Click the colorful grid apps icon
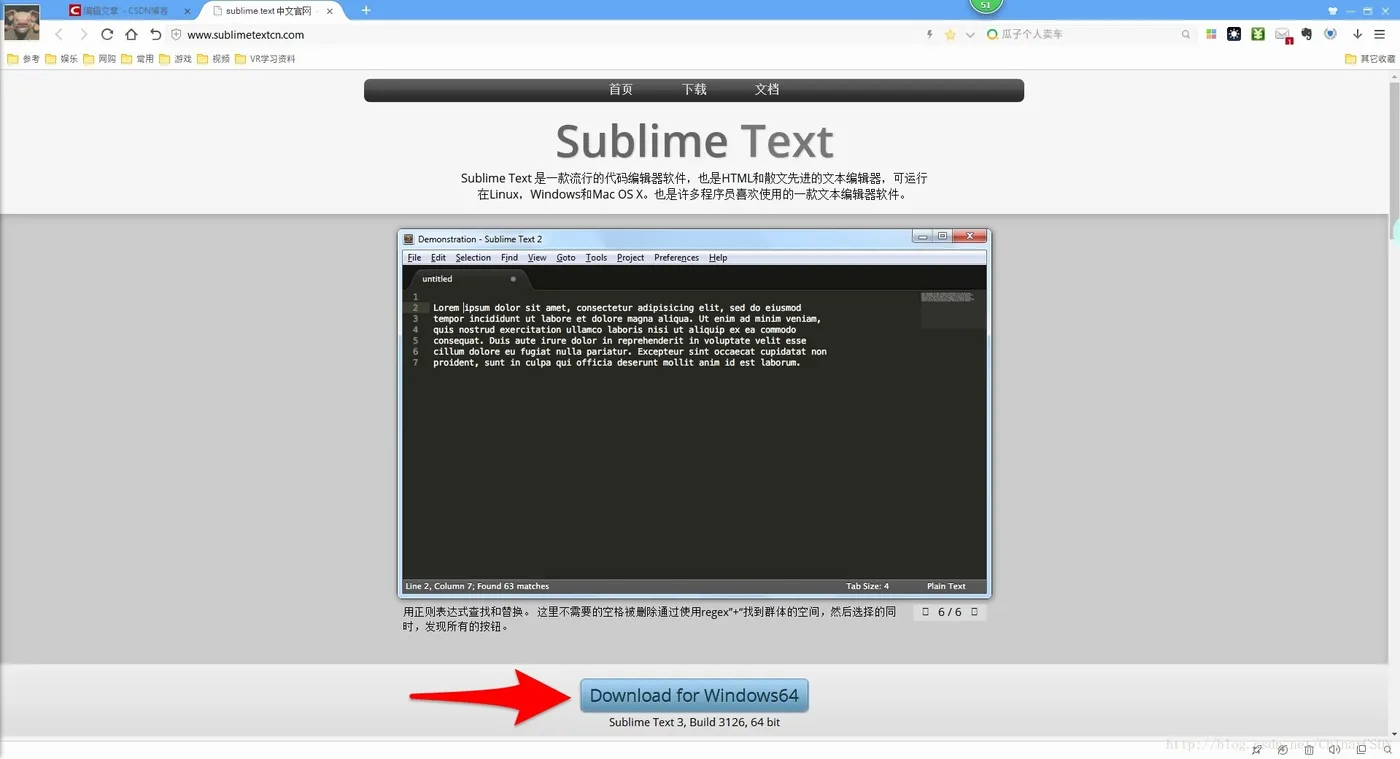This screenshot has width=1400, height=759. tap(1210, 33)
